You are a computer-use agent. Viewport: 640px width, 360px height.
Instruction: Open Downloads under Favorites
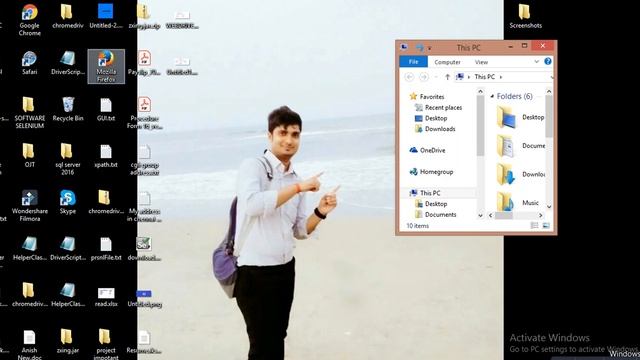(435, 129)
